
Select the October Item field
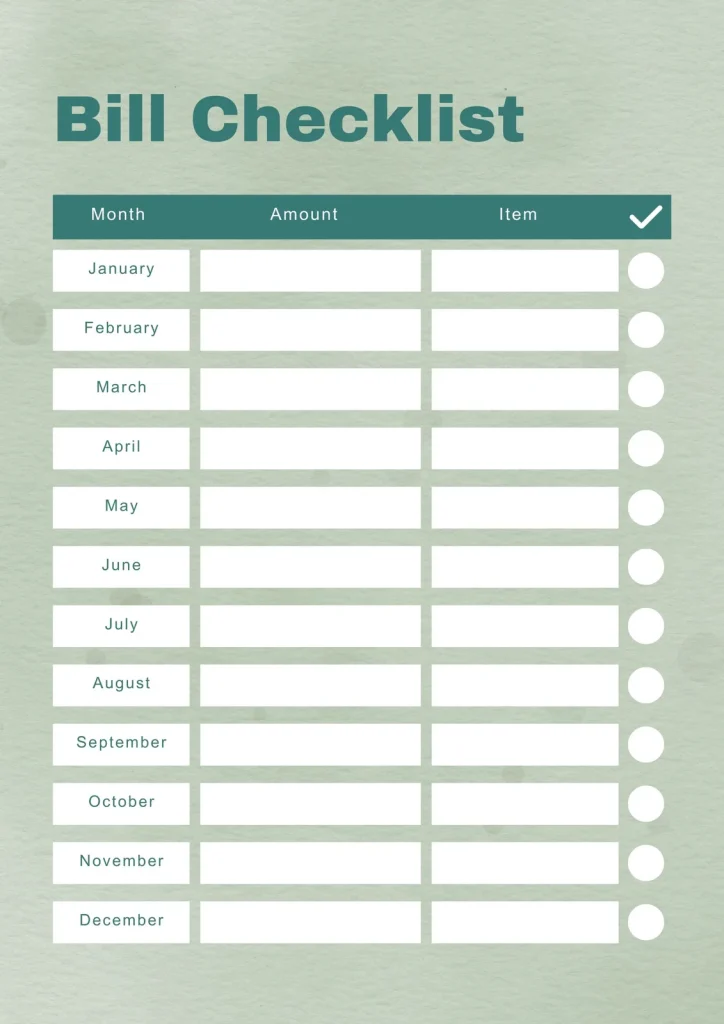[x=524, y=803]
